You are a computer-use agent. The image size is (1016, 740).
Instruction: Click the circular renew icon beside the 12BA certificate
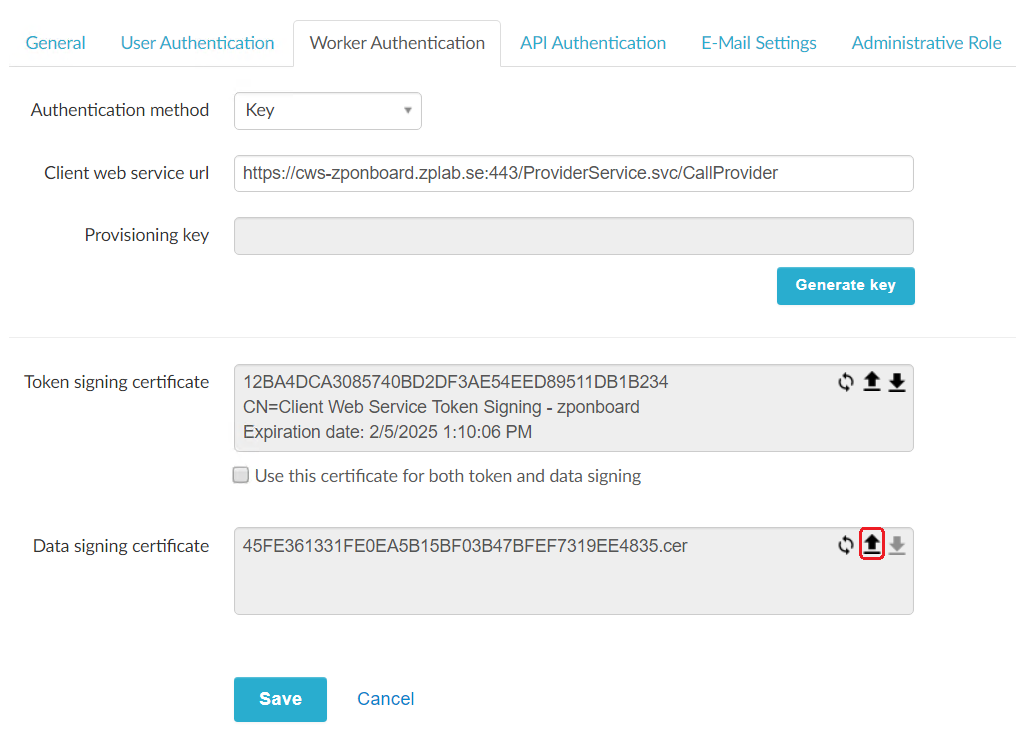point(845,381)
